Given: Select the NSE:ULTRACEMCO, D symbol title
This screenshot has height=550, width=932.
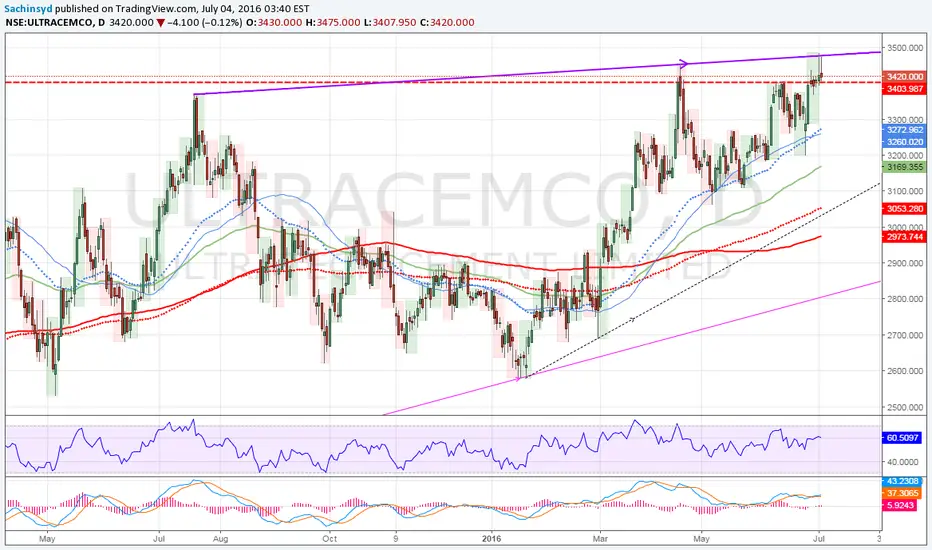Looking at the screenshot, I should 55,23.
